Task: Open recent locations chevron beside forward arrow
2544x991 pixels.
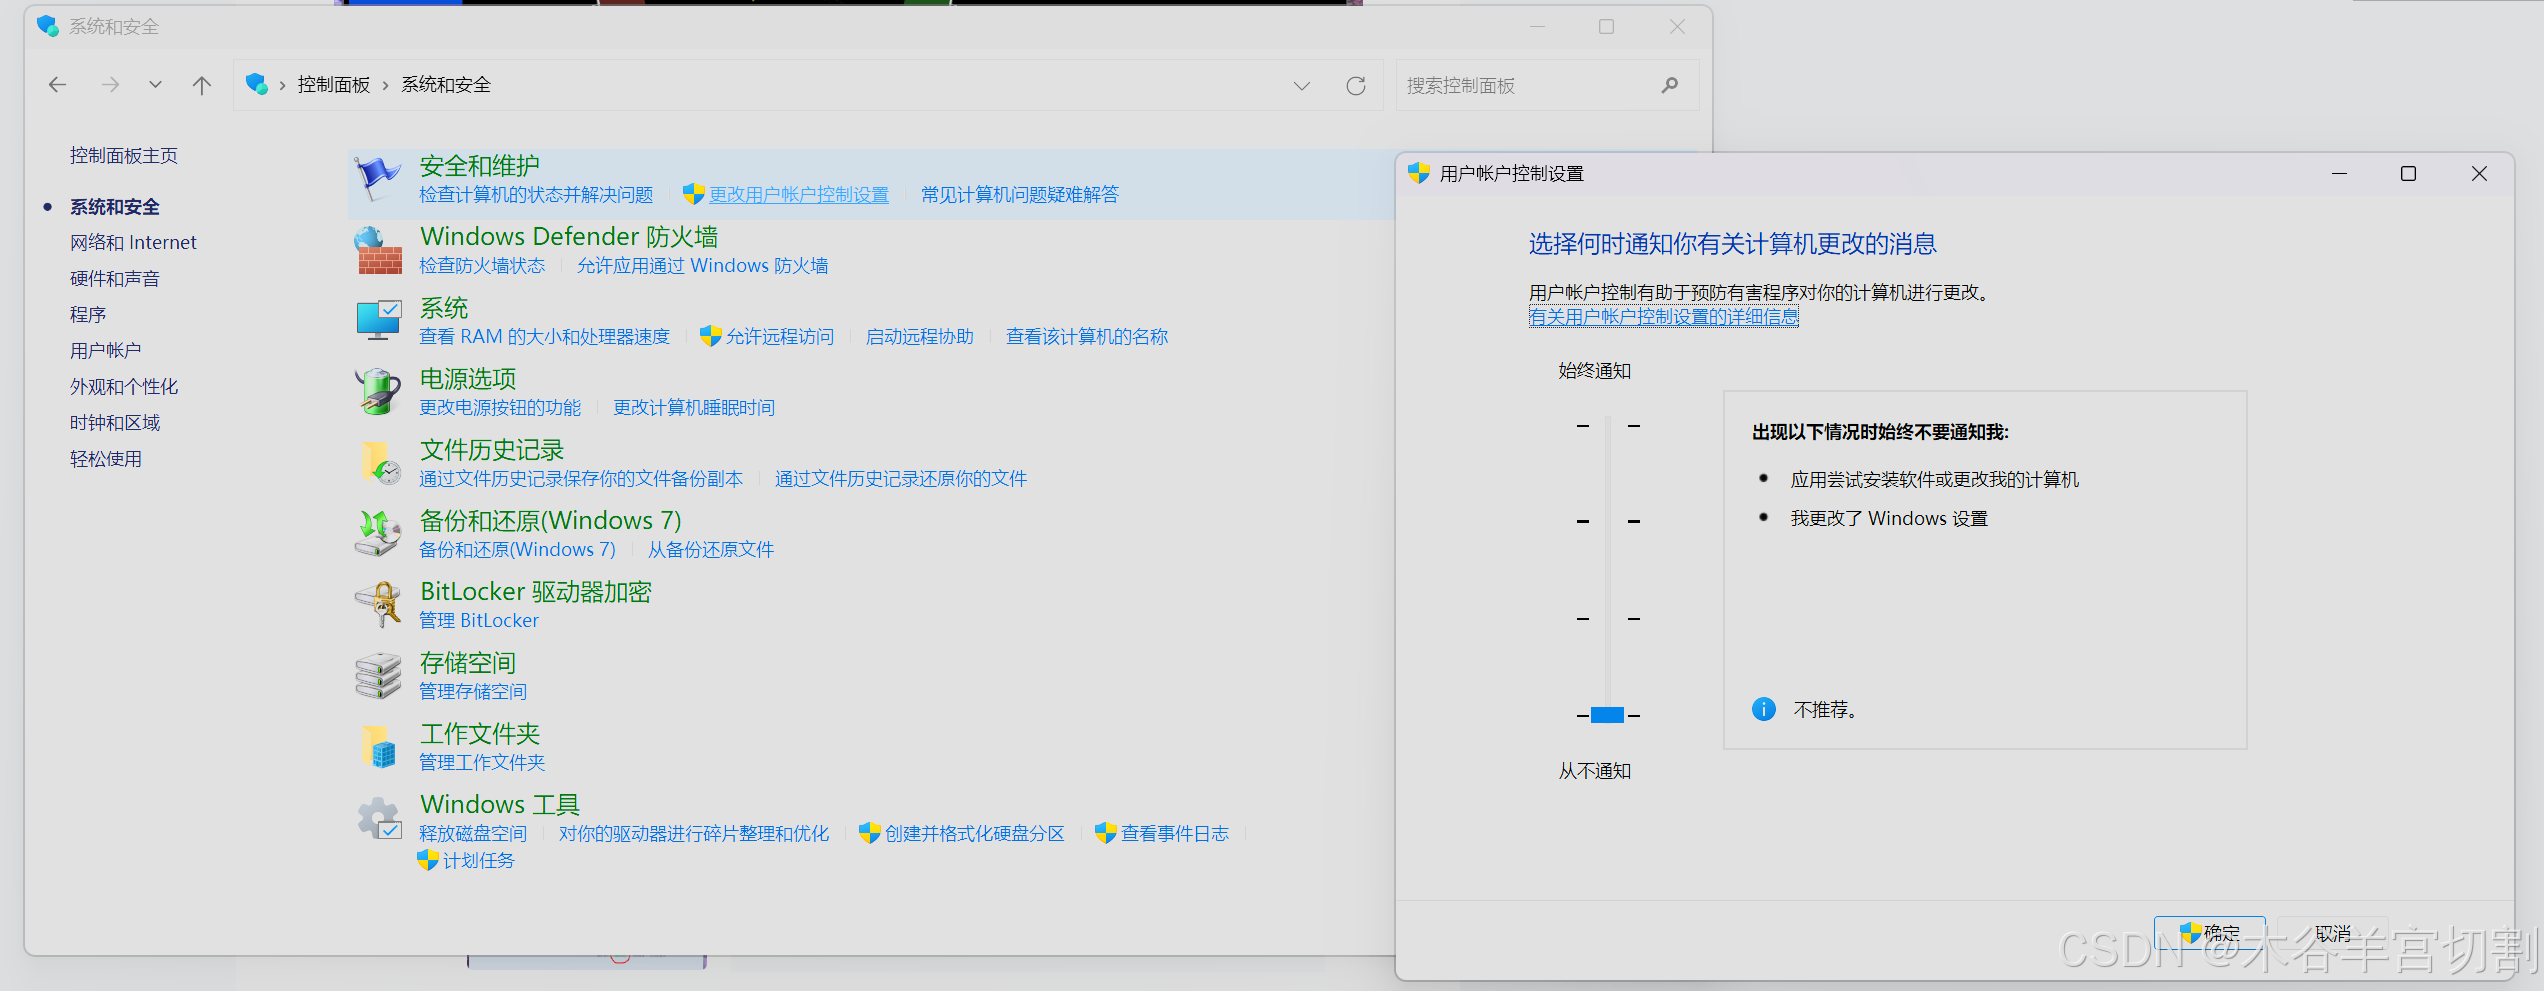Action: [155, 85]
